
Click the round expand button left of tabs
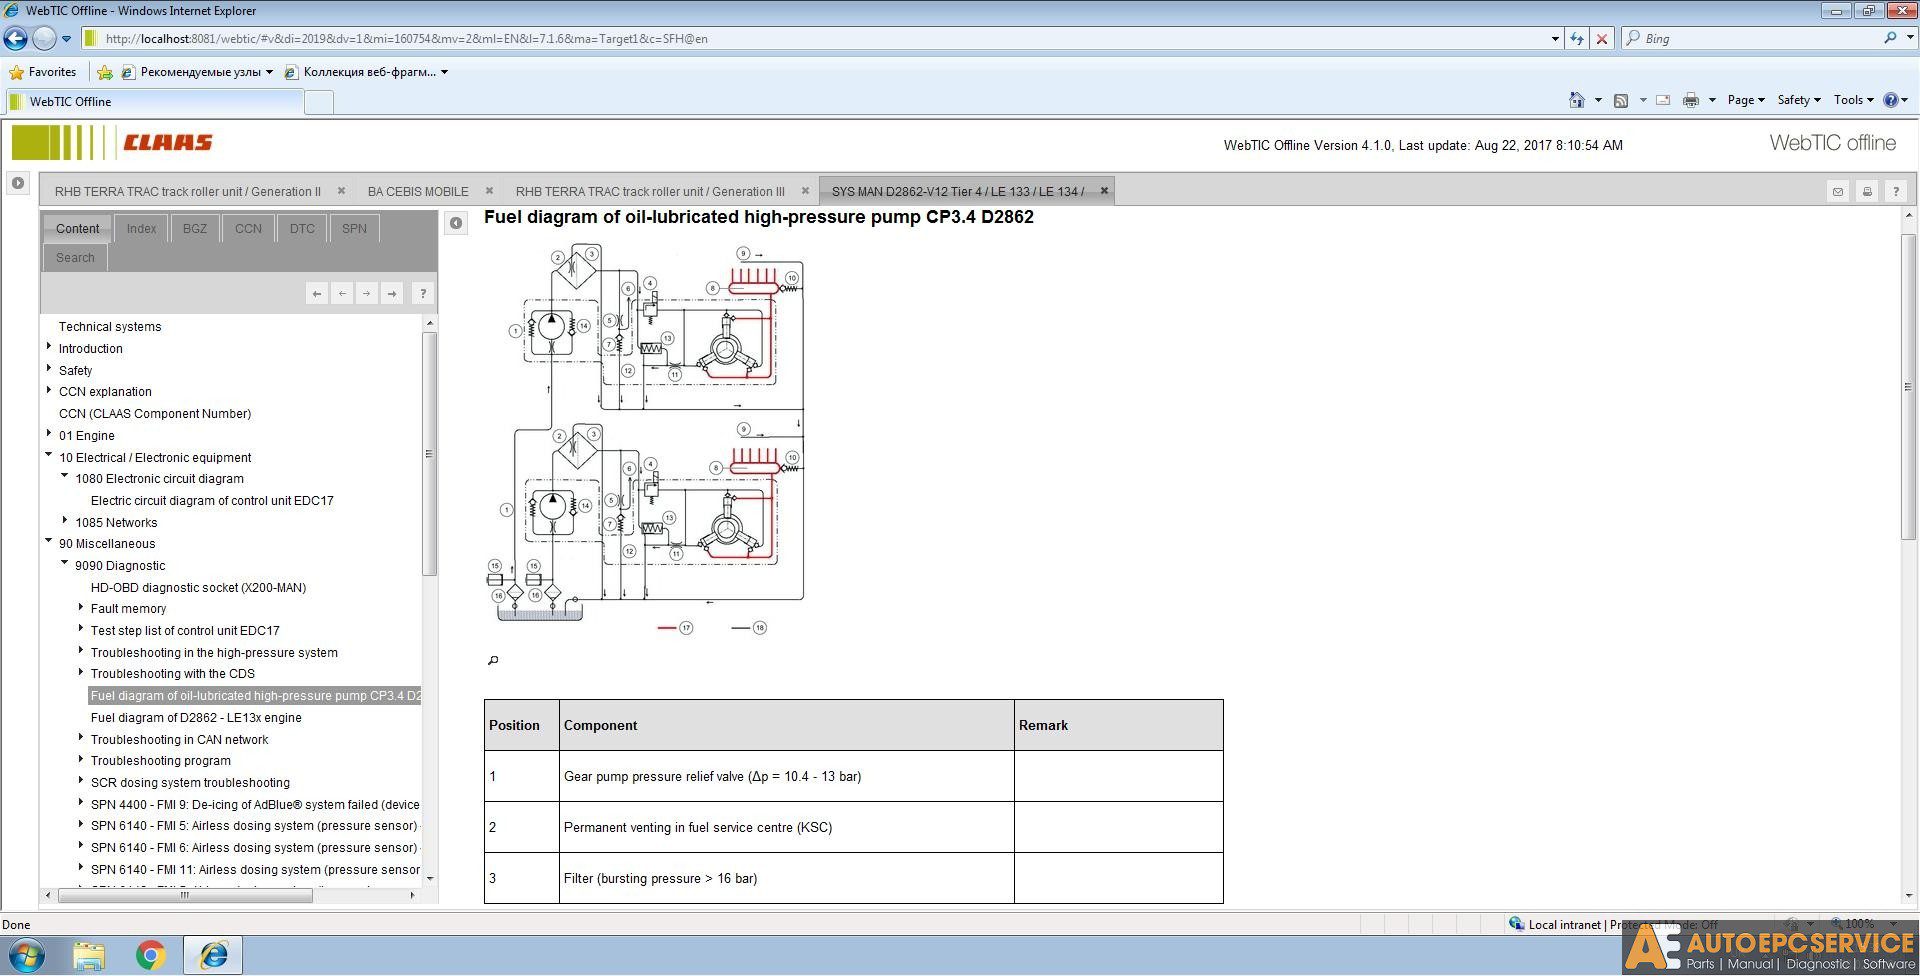click(x=18, y=183)
